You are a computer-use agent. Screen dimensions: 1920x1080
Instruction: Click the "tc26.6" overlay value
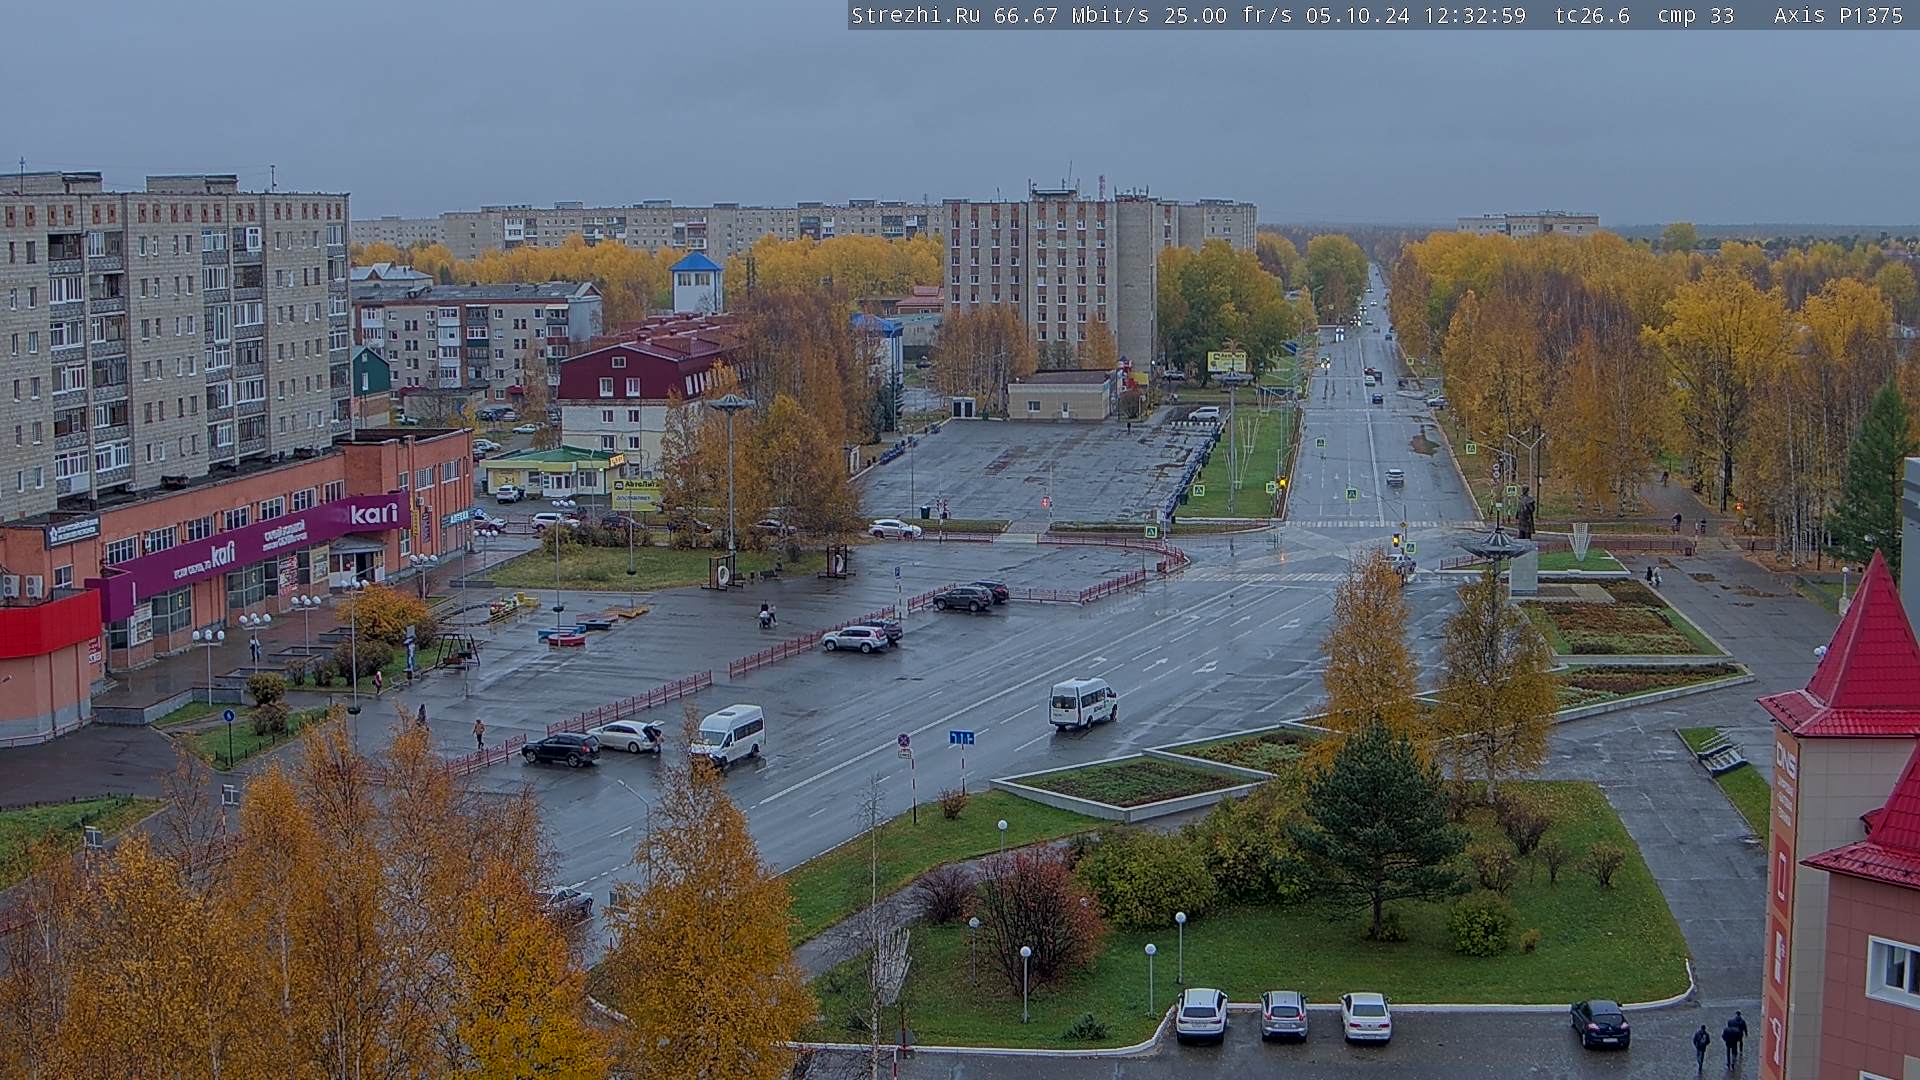point(1592,15)
